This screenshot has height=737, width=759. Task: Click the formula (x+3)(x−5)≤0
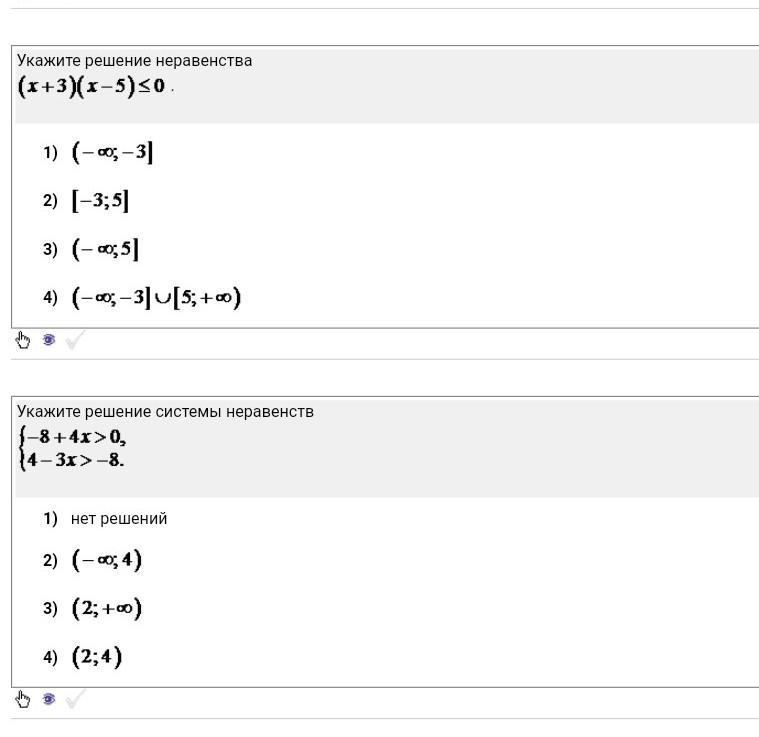91,86
